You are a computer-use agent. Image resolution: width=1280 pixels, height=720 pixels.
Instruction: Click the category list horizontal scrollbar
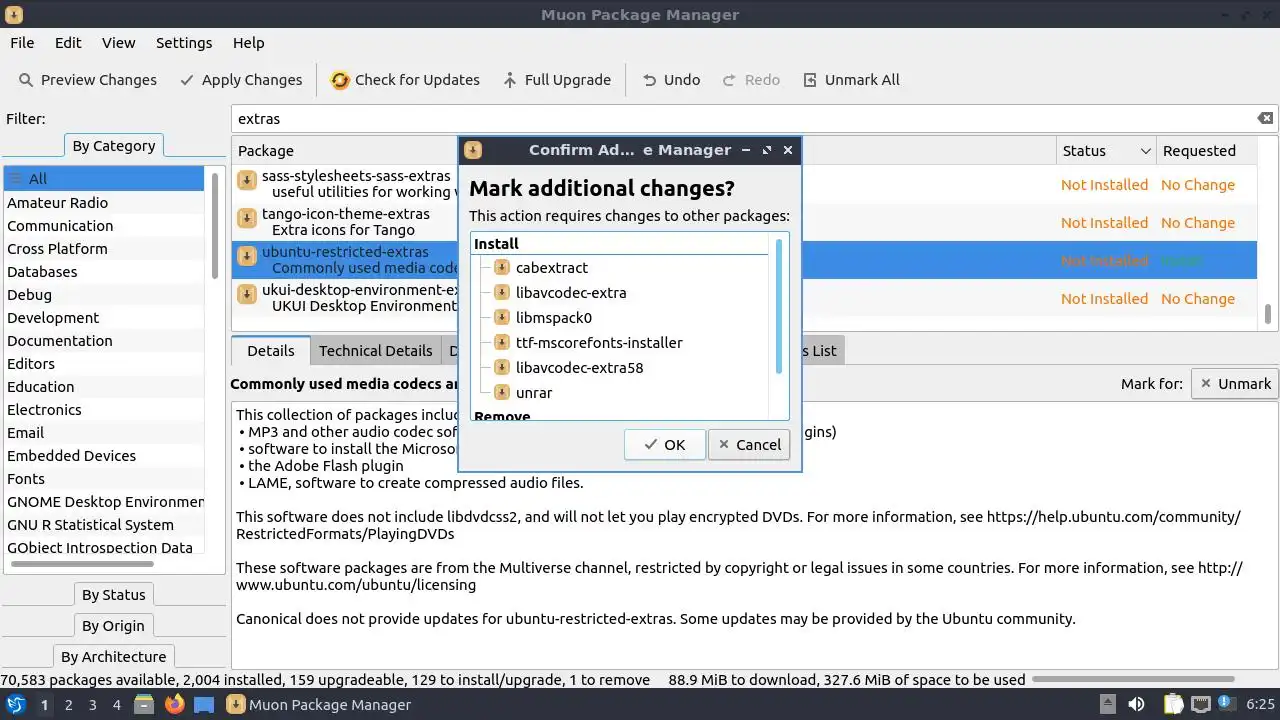click(x=82, y=565)
